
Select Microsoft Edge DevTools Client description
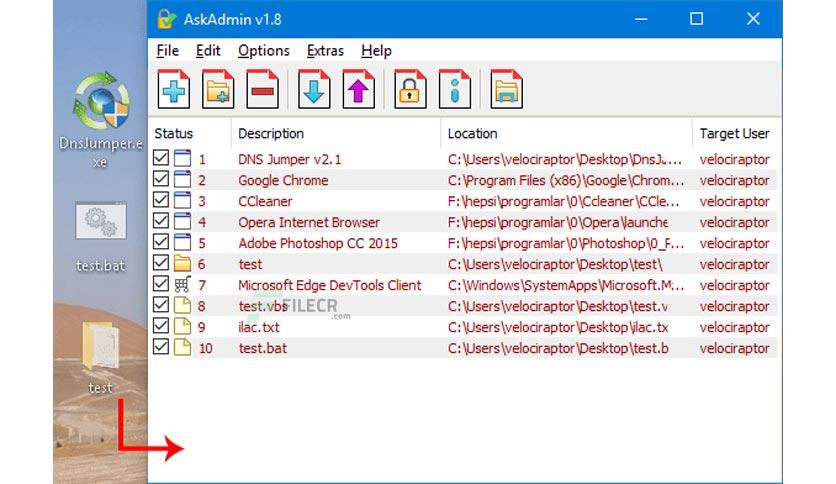(x=329, y=286)
